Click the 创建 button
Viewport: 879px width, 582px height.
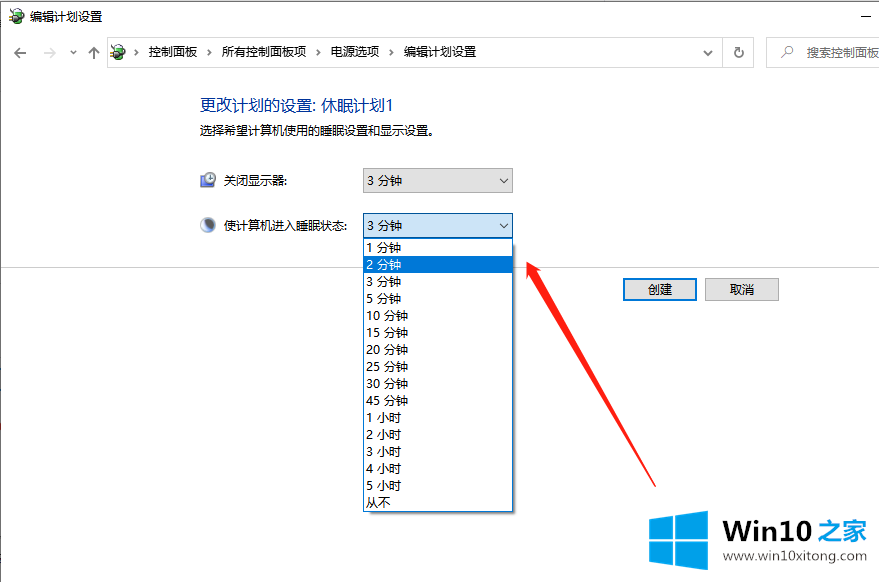[660, 289]
